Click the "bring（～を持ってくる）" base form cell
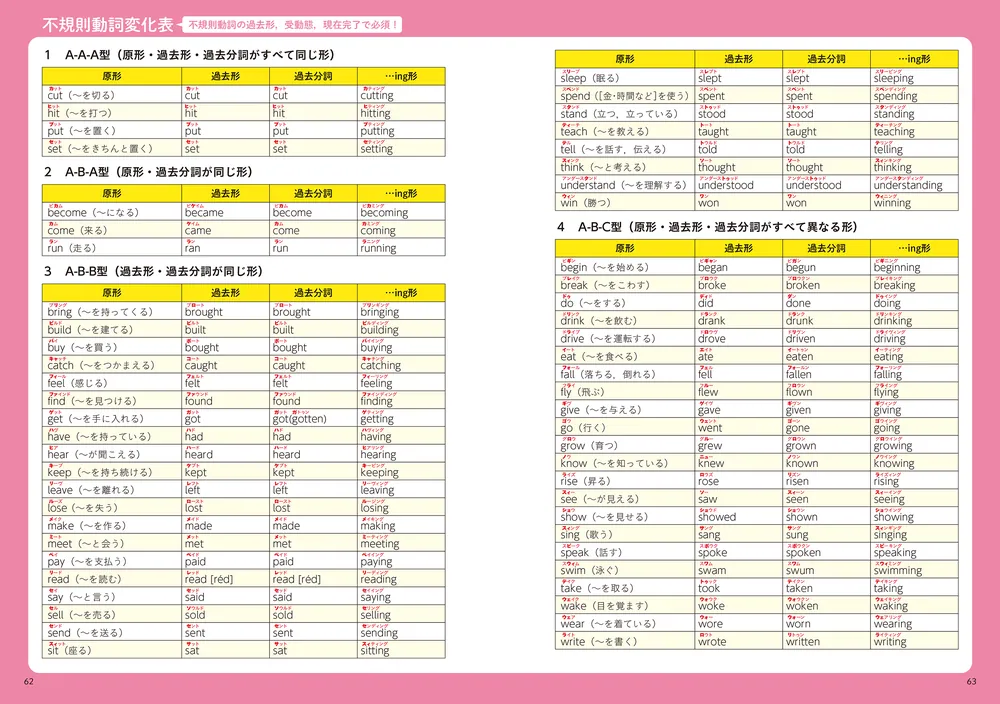This screenshot has height=704, width=1000. tap(99, 312)
